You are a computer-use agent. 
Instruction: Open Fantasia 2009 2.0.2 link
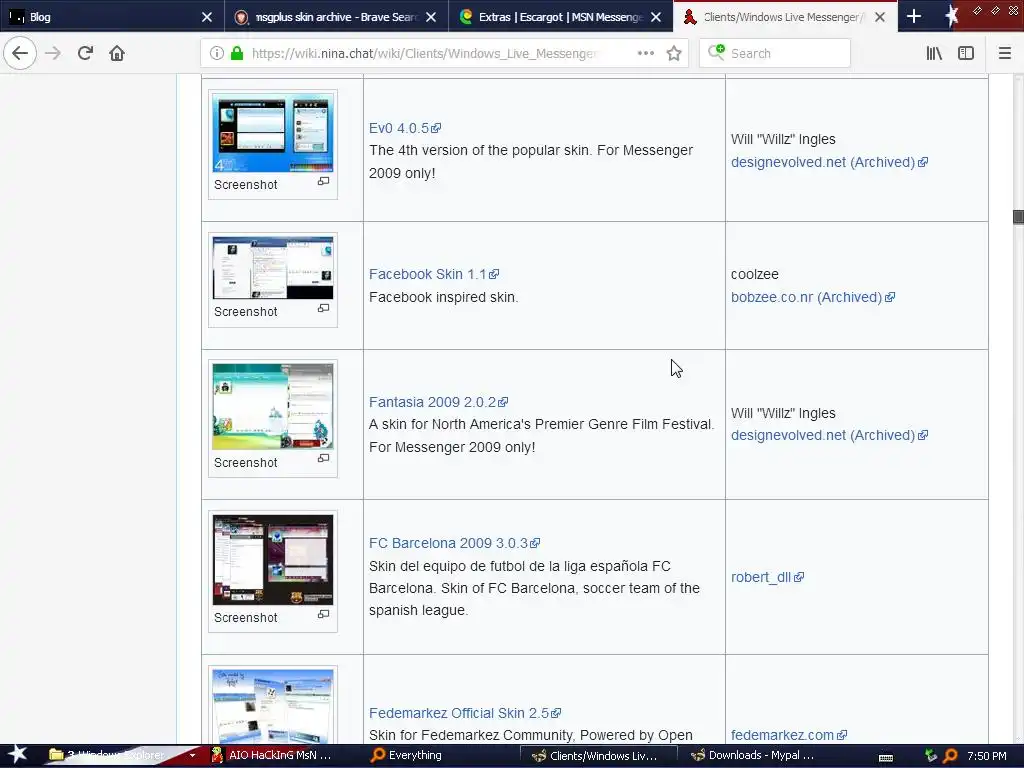tap(438, 402)
